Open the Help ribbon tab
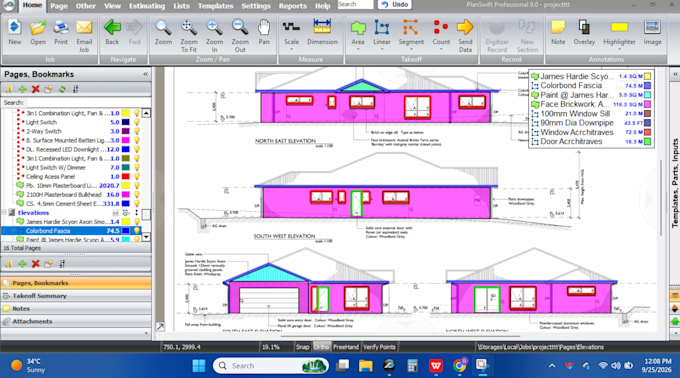This screenshot has height=378, width=680. point(322,6)
